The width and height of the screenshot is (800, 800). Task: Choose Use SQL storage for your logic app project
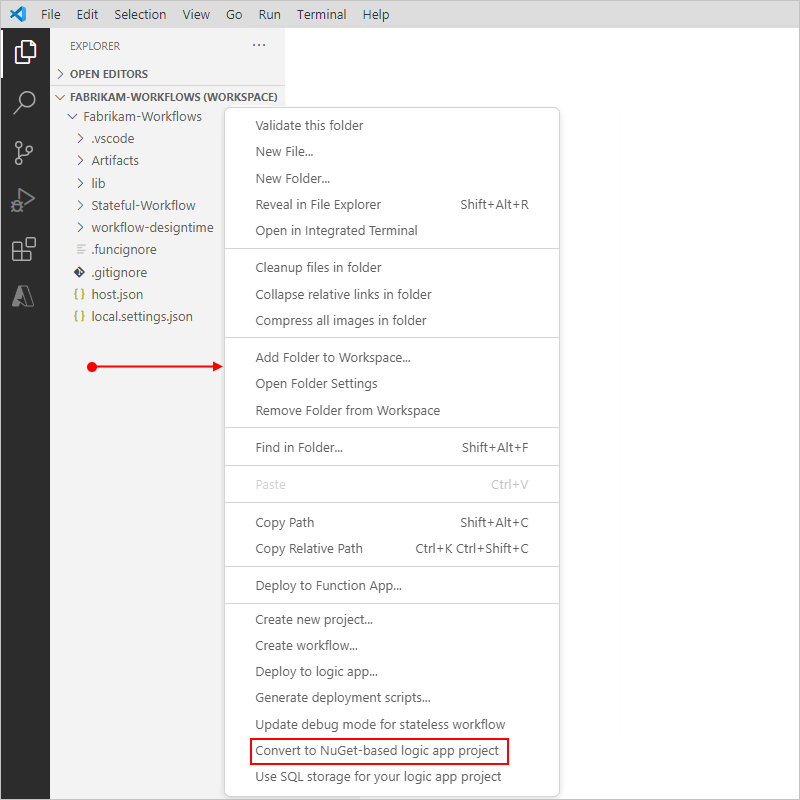point(380,776)
